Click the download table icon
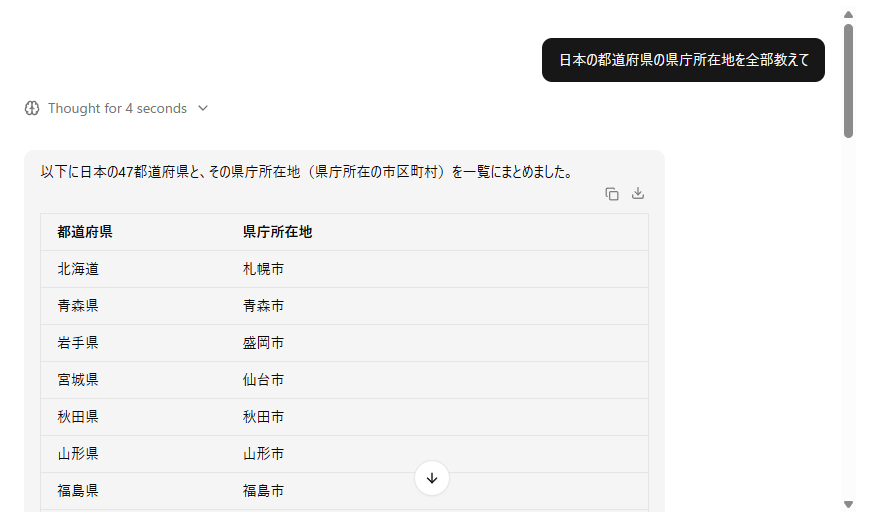This screenshot has width=869, height=520. (x=638, y=193)
